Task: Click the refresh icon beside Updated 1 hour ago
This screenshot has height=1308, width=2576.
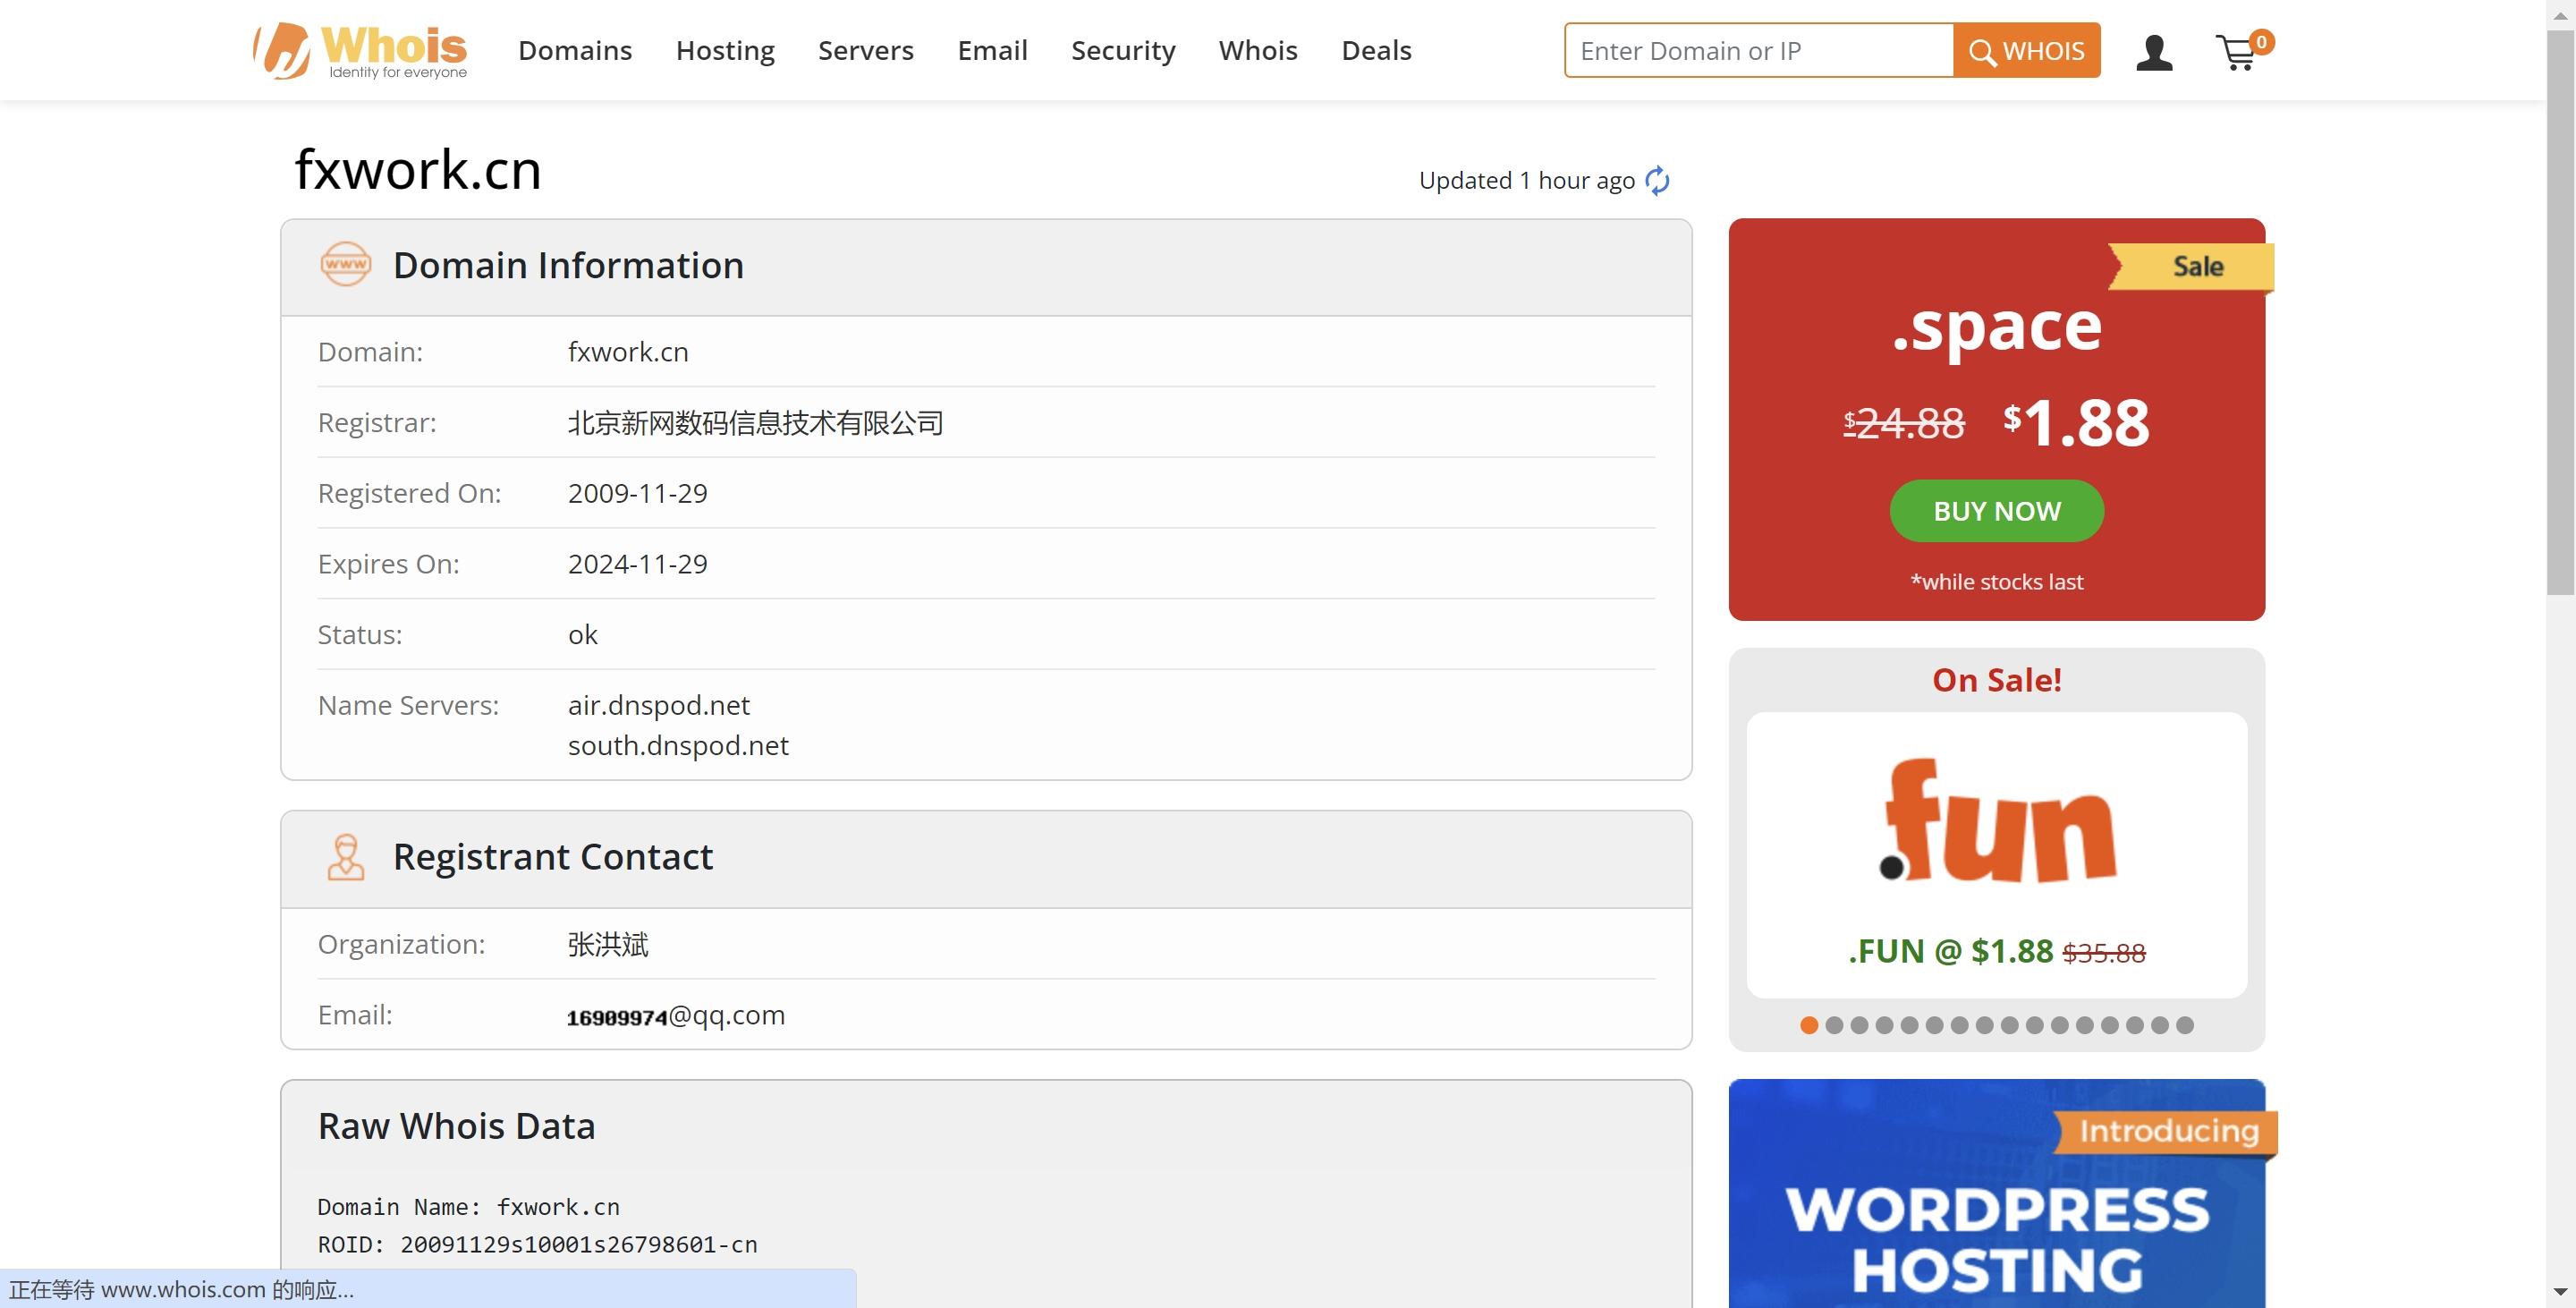Action: [x=1657, y=180]
